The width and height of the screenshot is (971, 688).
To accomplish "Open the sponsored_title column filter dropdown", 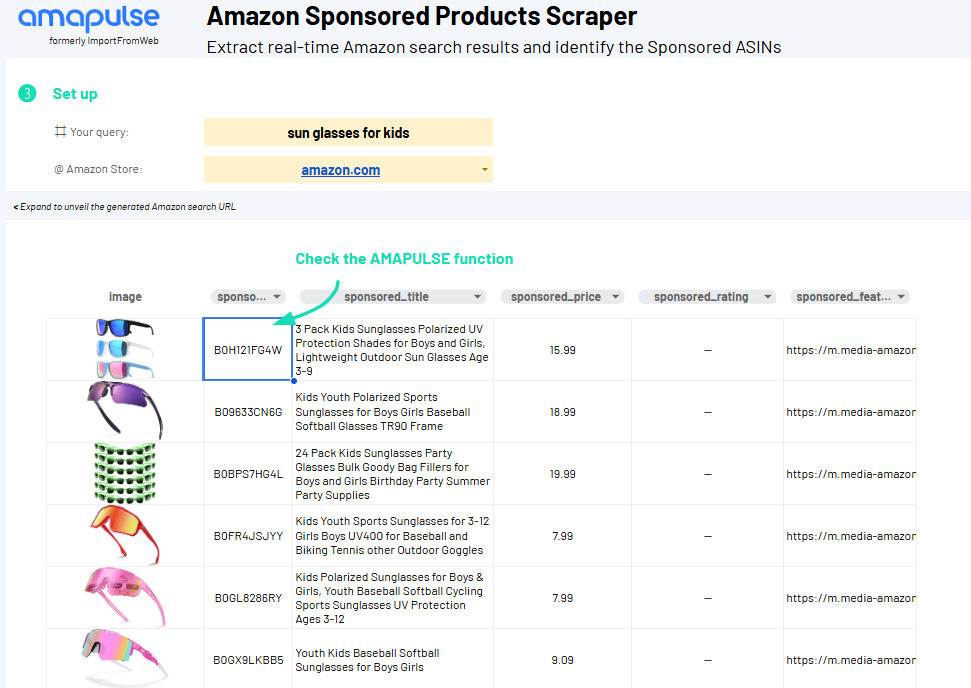I will pos(477,297).
